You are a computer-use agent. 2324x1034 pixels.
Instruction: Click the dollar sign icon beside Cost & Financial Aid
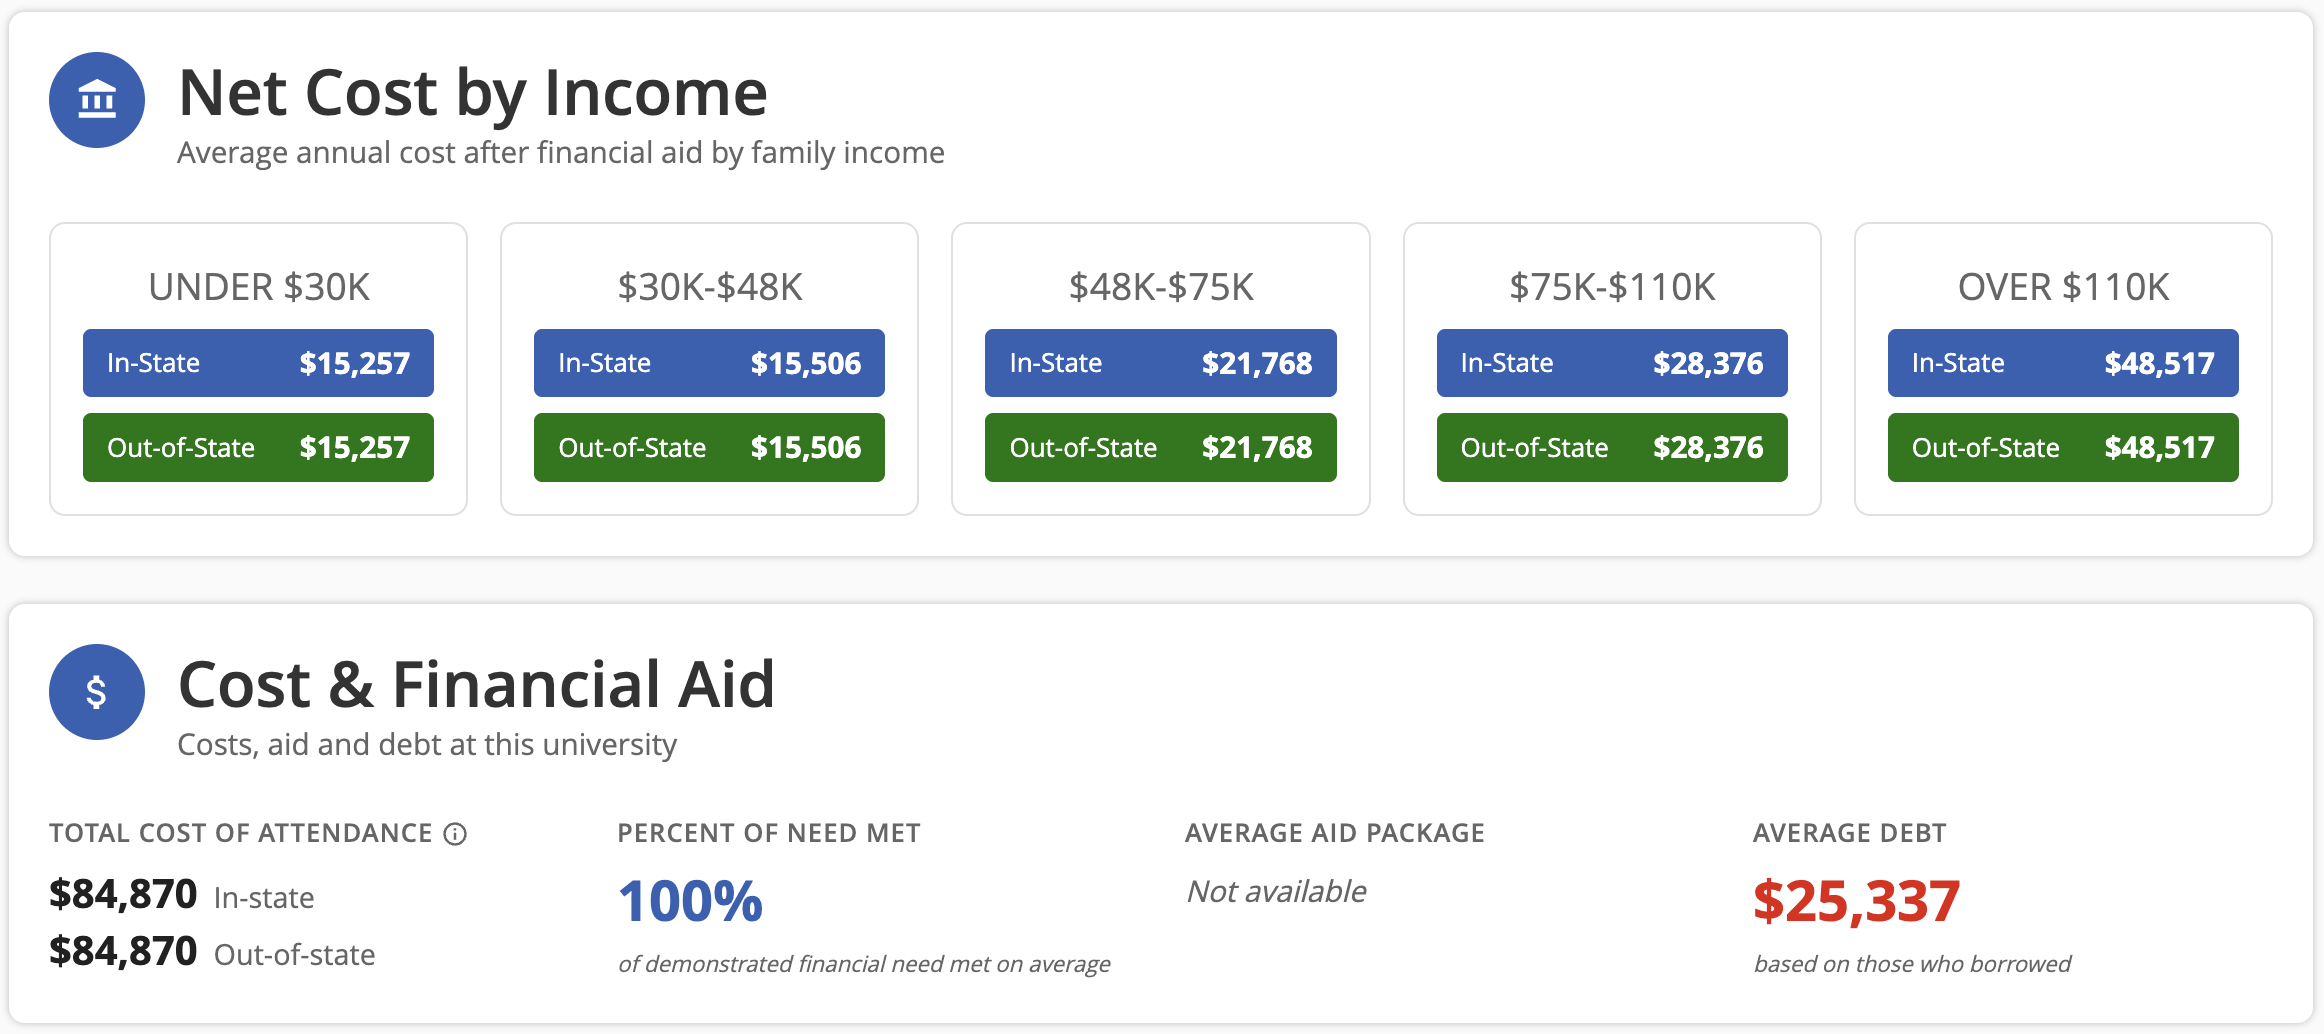click(97, 692)
